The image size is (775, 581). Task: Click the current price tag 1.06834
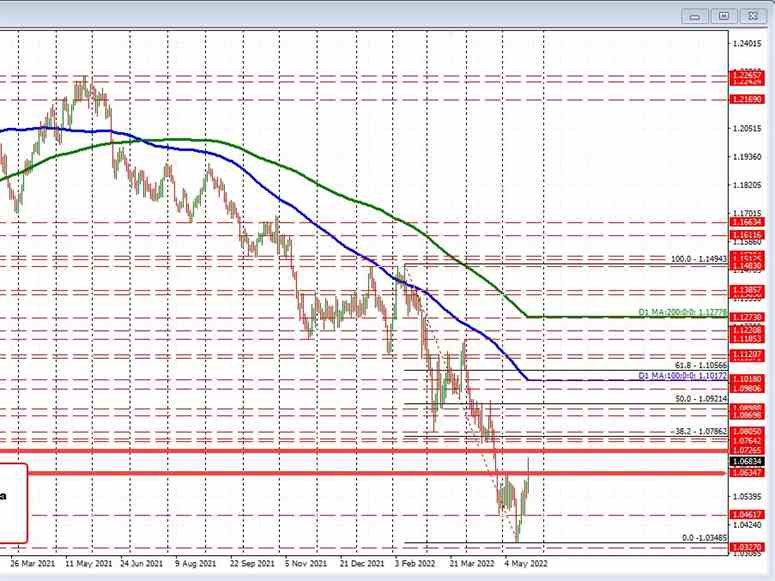747,461
